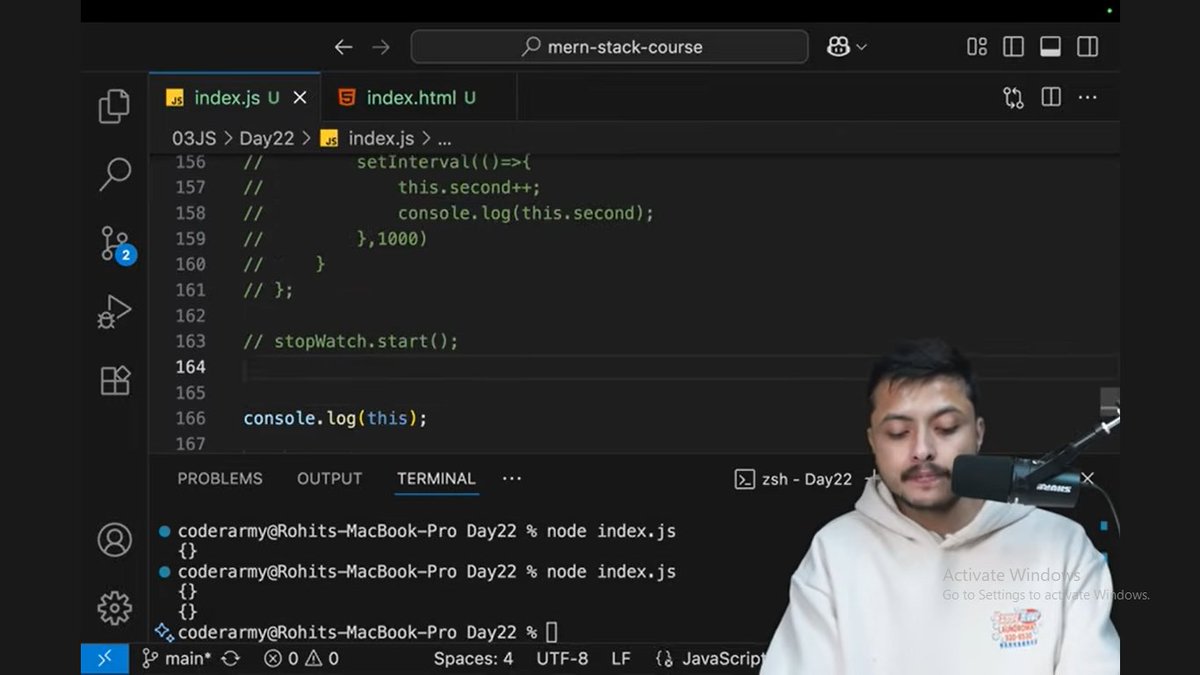Expand the Copilot dropdown chevron
The width and height of the screenshot is (1200, 675).
click(x=862, y=47)
